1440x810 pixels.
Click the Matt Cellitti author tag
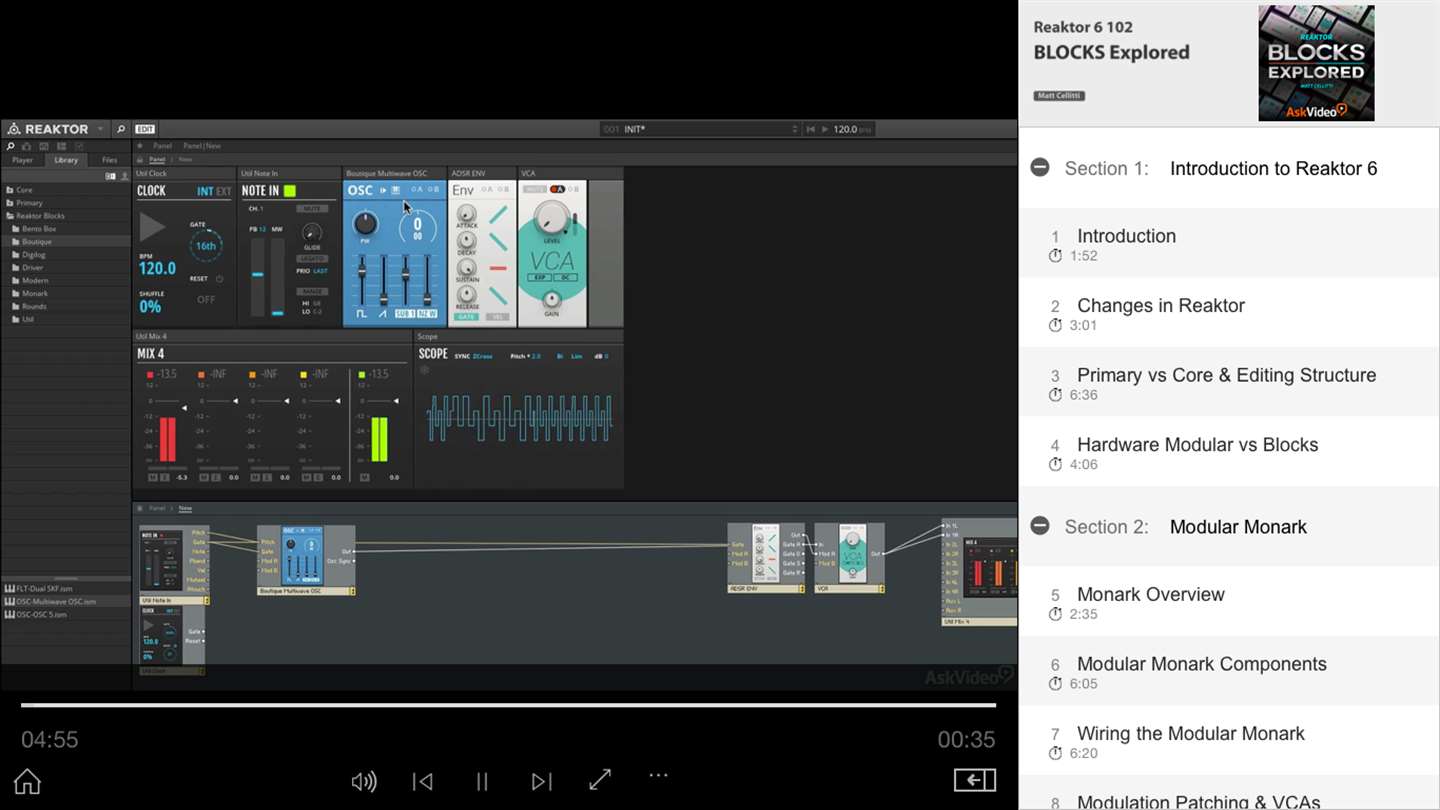[x=1059, y=96]
